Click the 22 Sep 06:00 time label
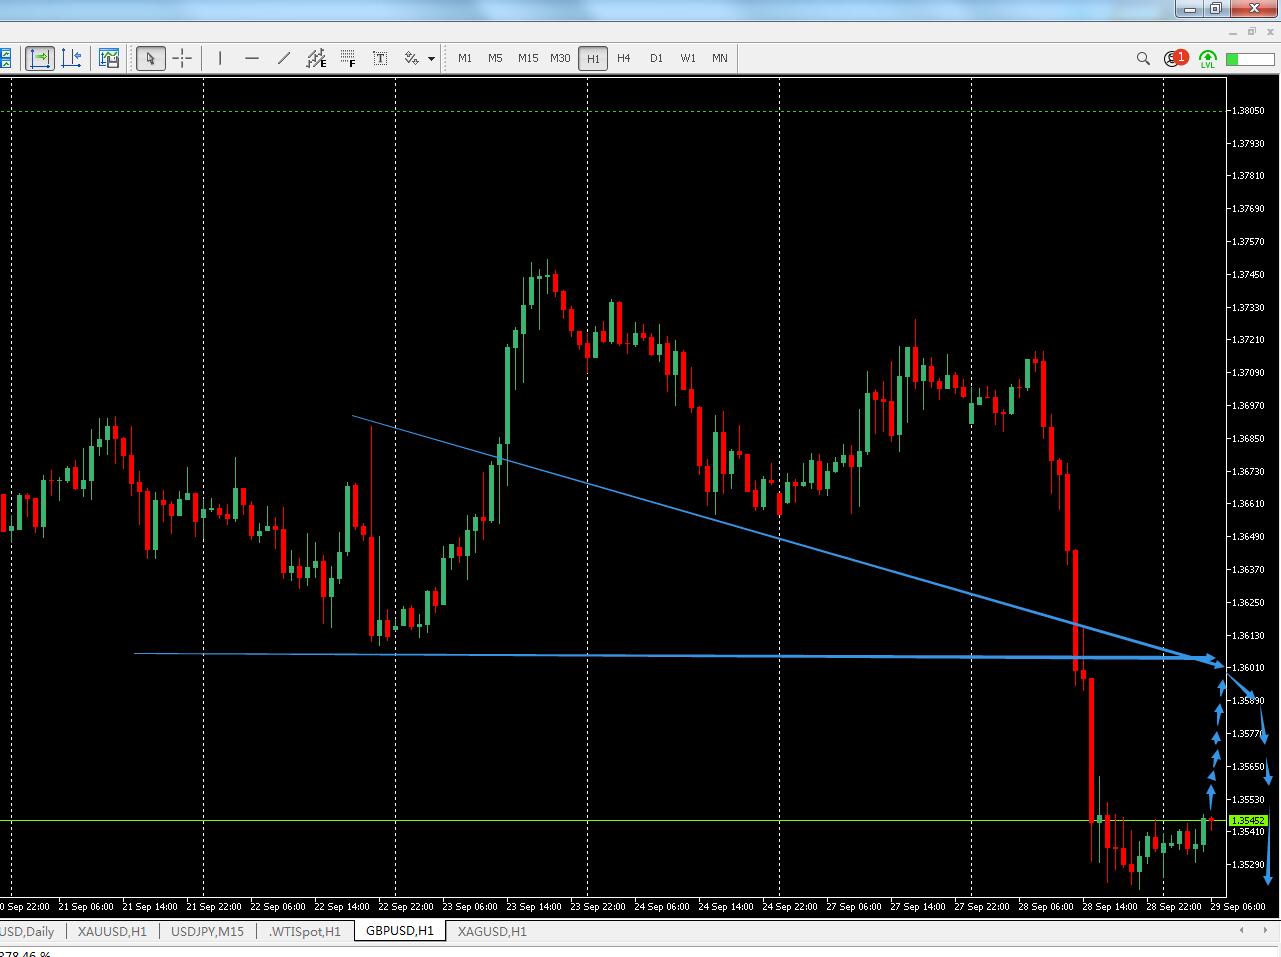The width and height of the screenshot is (1281, 957). click(278, 907)
